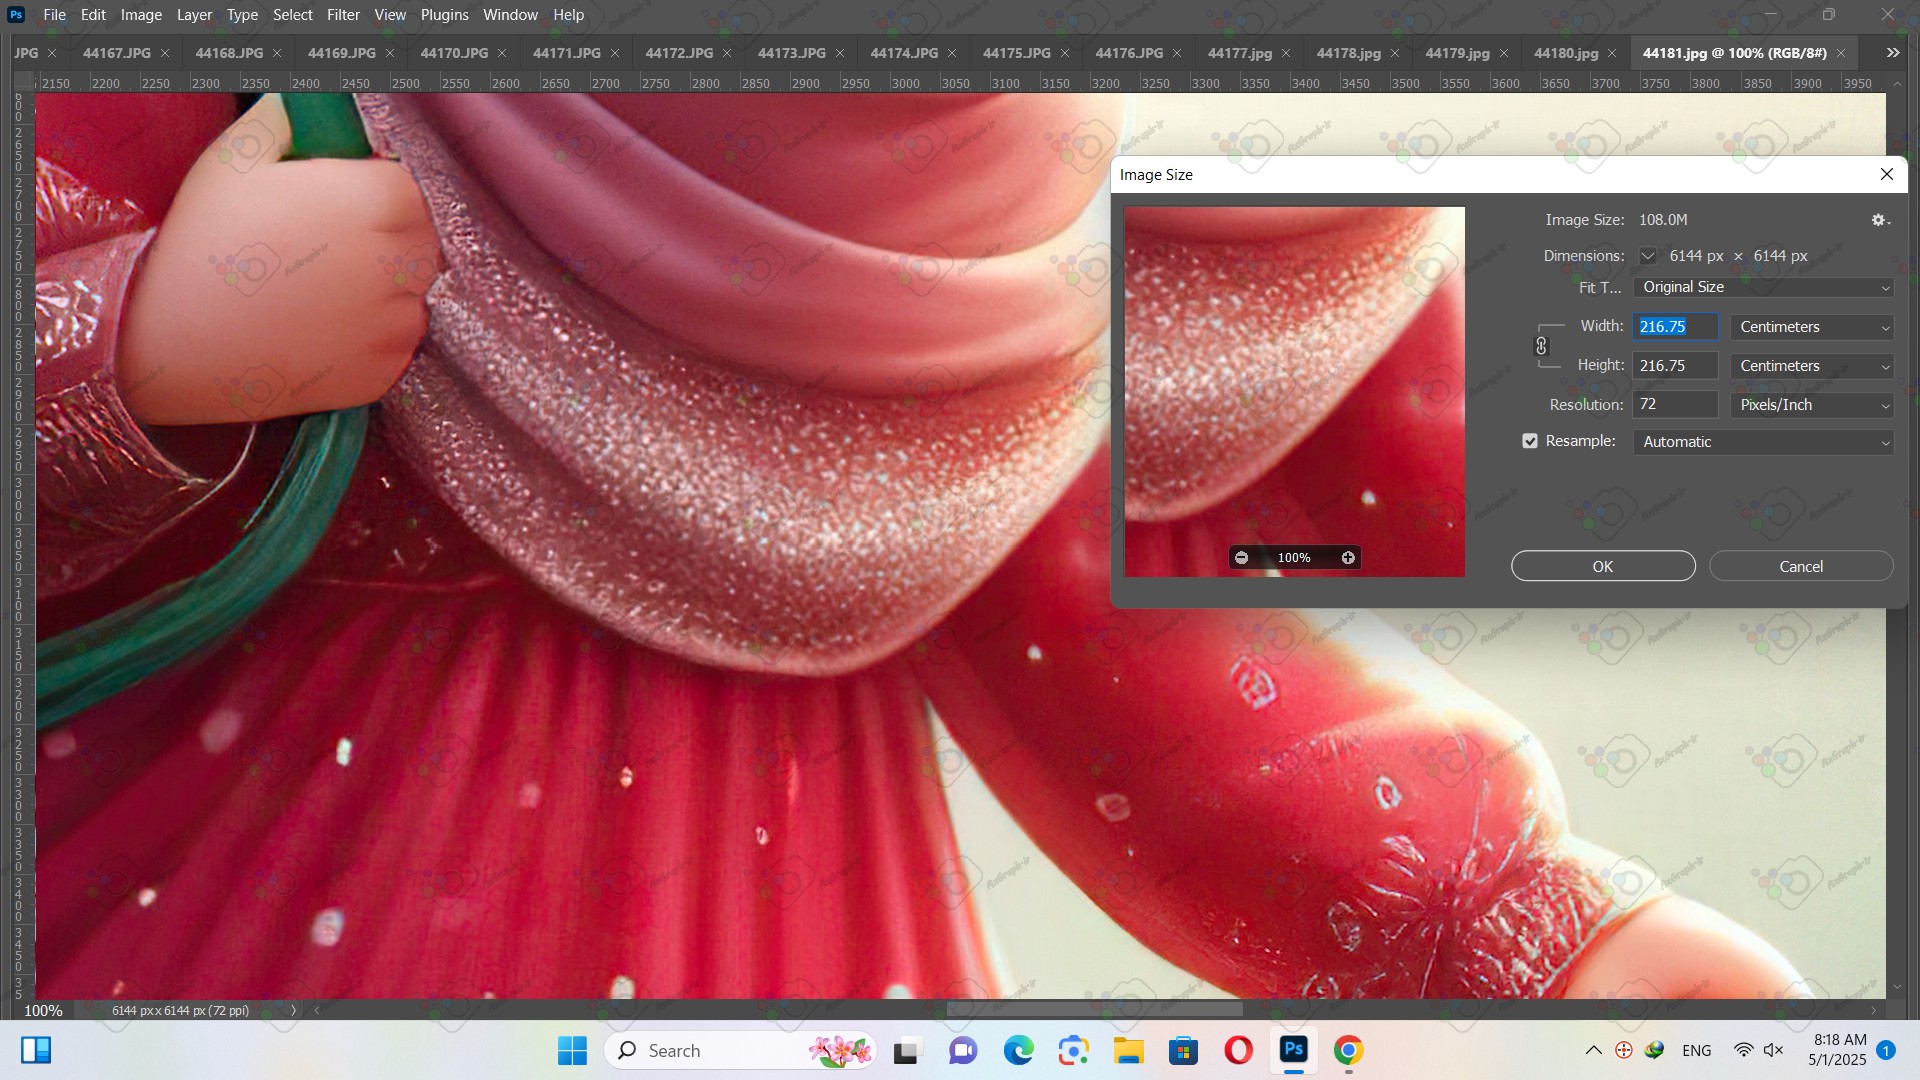Close the Image Size dialog
The image size is (1920, 1080).
(x=1887, y=174)
